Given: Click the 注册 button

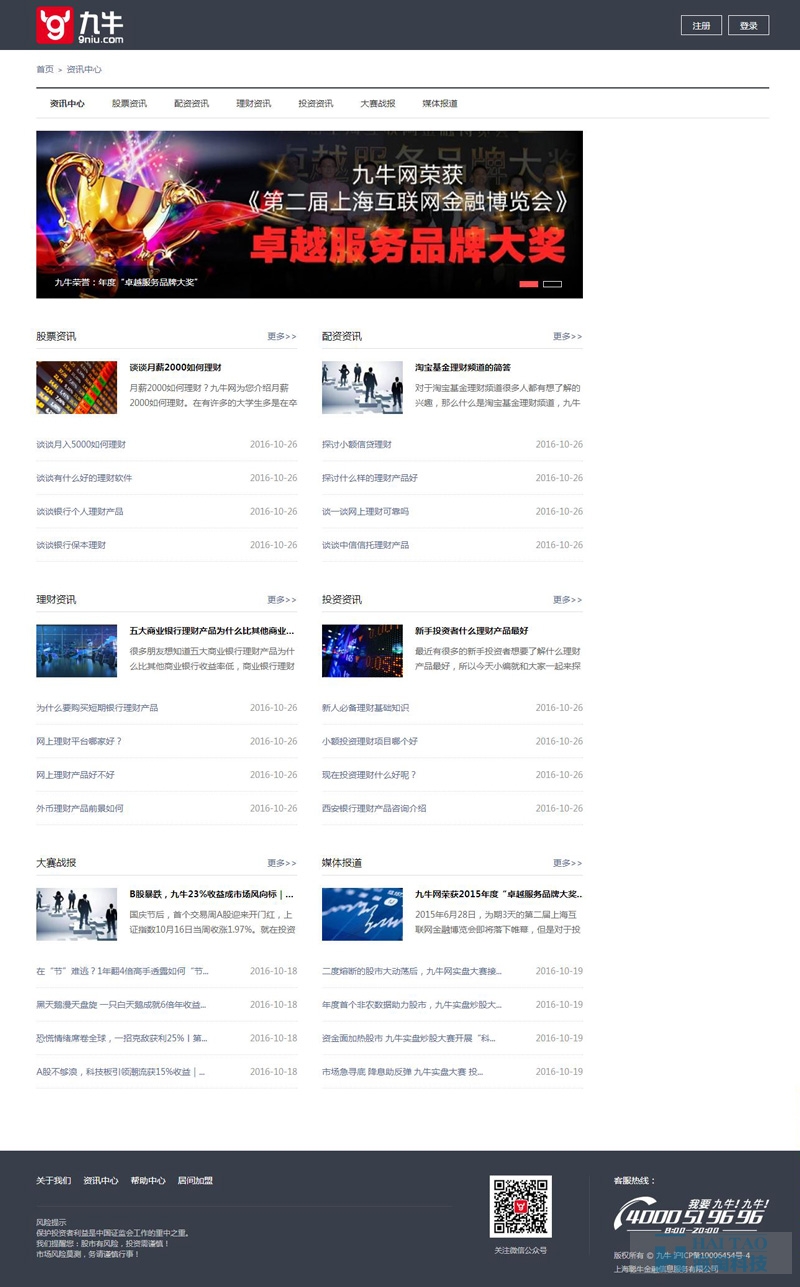Looking at the screenshot, I should (701, 26).
